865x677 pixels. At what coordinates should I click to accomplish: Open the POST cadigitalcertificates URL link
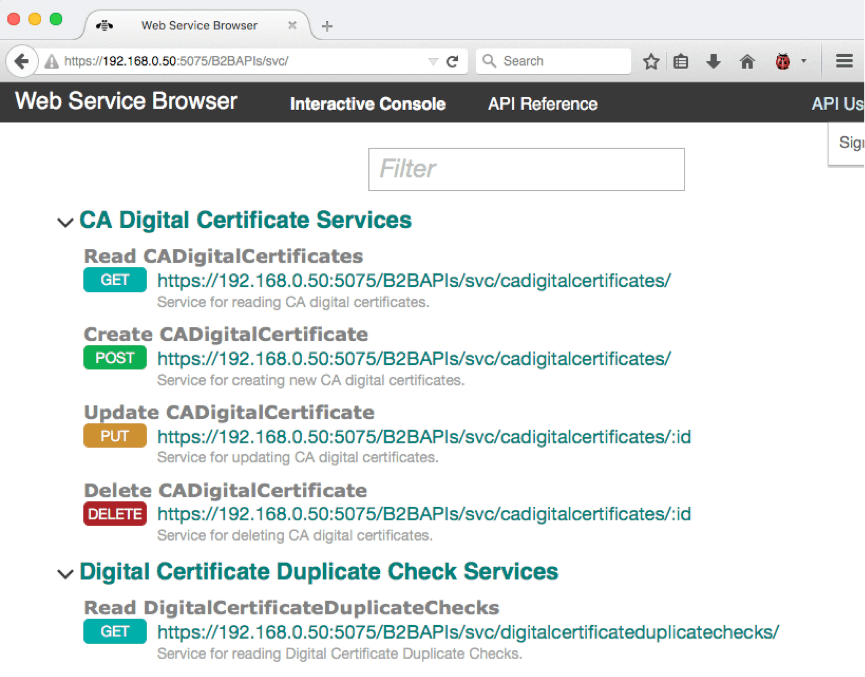414,359
